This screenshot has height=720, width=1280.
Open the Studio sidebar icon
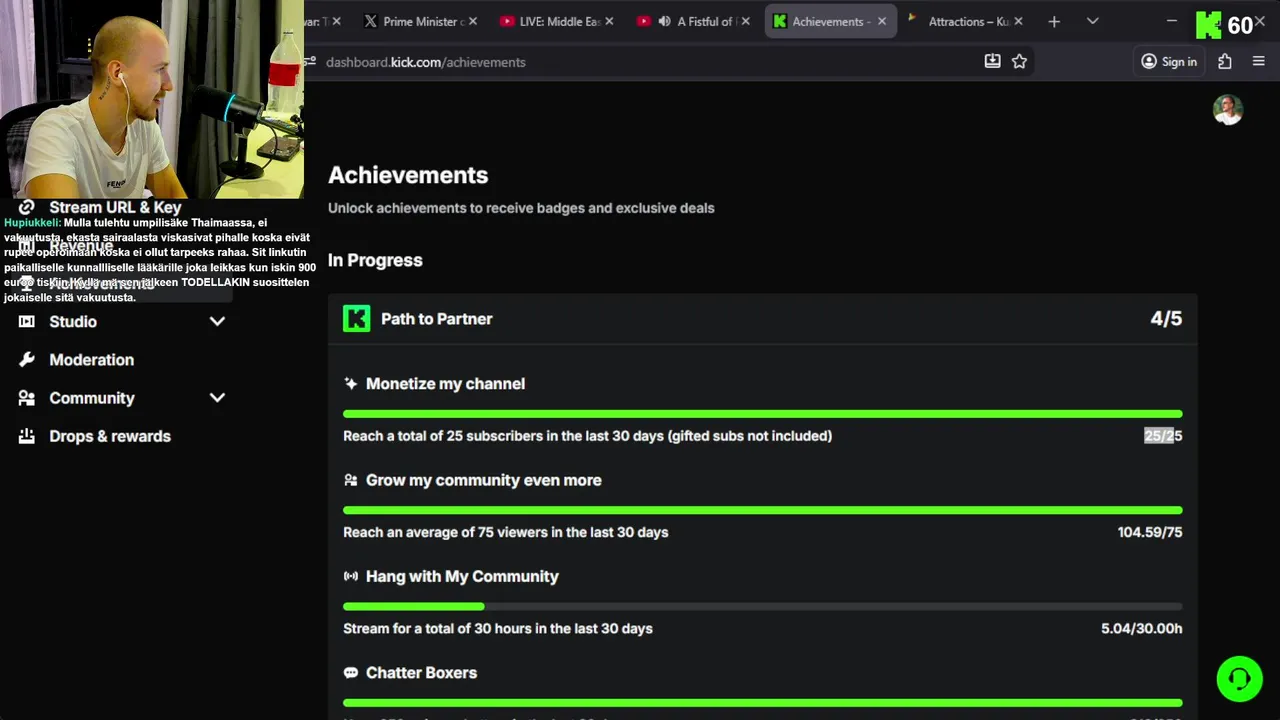(x=27, y=321)
